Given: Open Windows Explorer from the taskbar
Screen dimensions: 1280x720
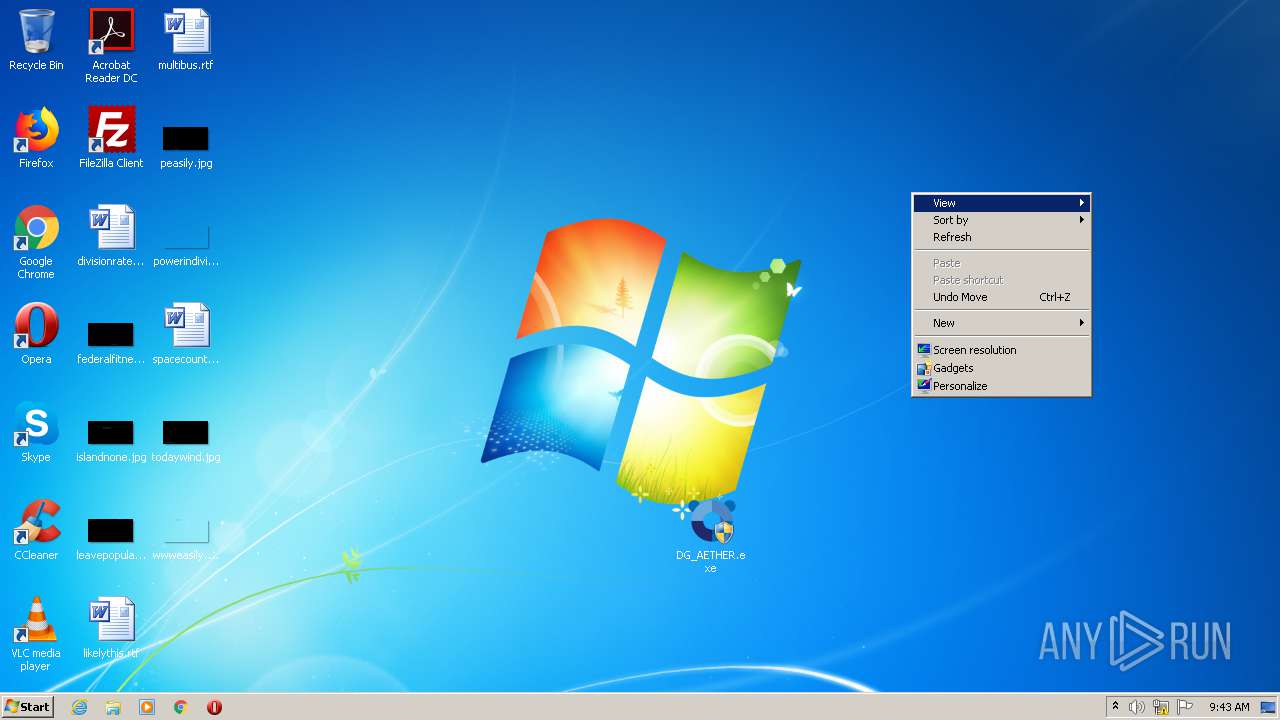Looking at the screenshot, I should pos(113,707).
